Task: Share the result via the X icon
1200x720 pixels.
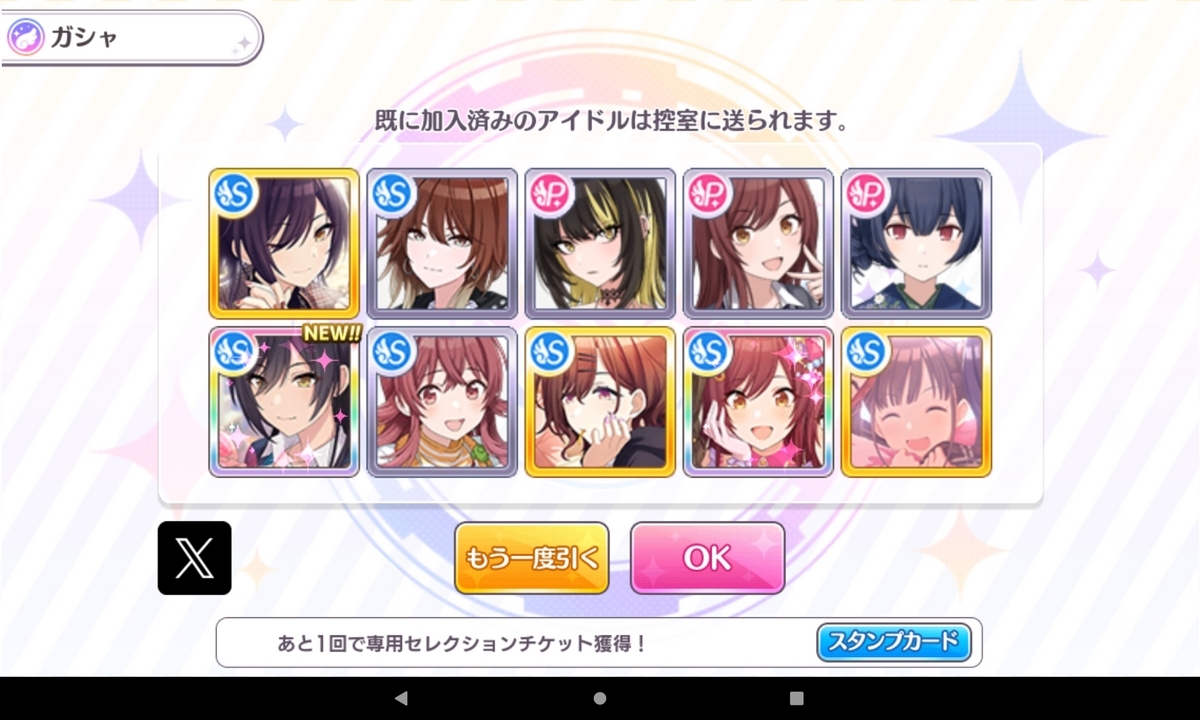Action: [x=194, y=558]
